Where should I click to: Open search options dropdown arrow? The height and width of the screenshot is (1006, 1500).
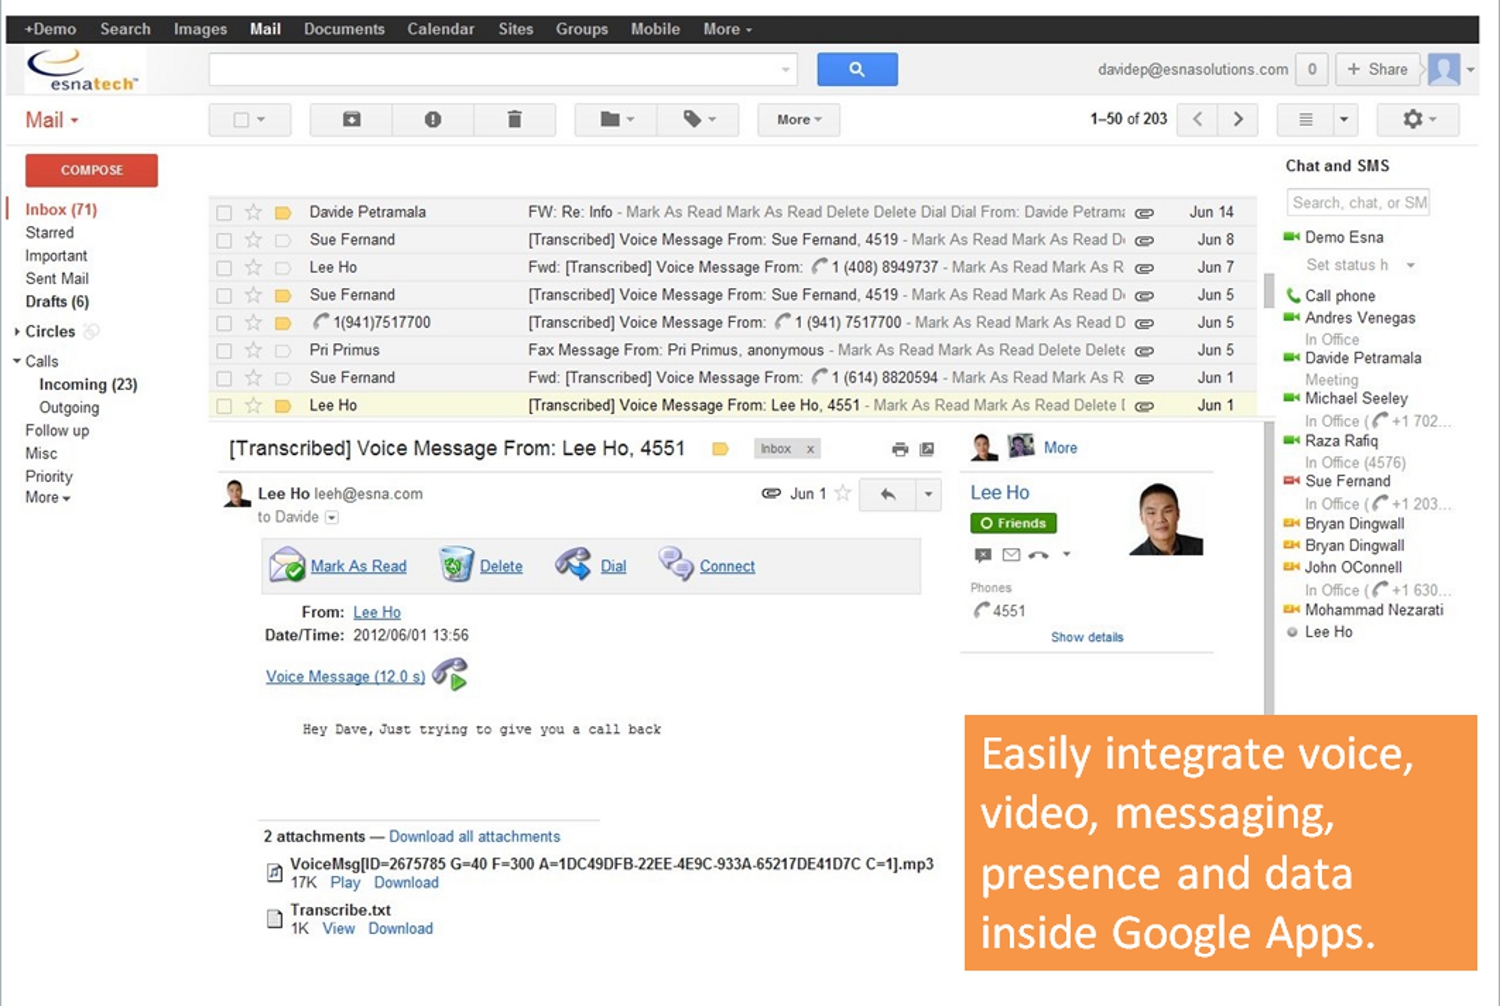click(x=785, y=70)
